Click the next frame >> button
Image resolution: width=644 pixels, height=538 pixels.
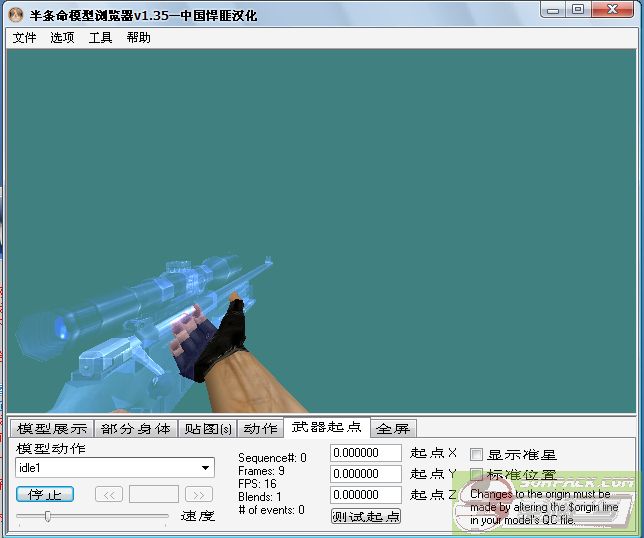point(199,494)
